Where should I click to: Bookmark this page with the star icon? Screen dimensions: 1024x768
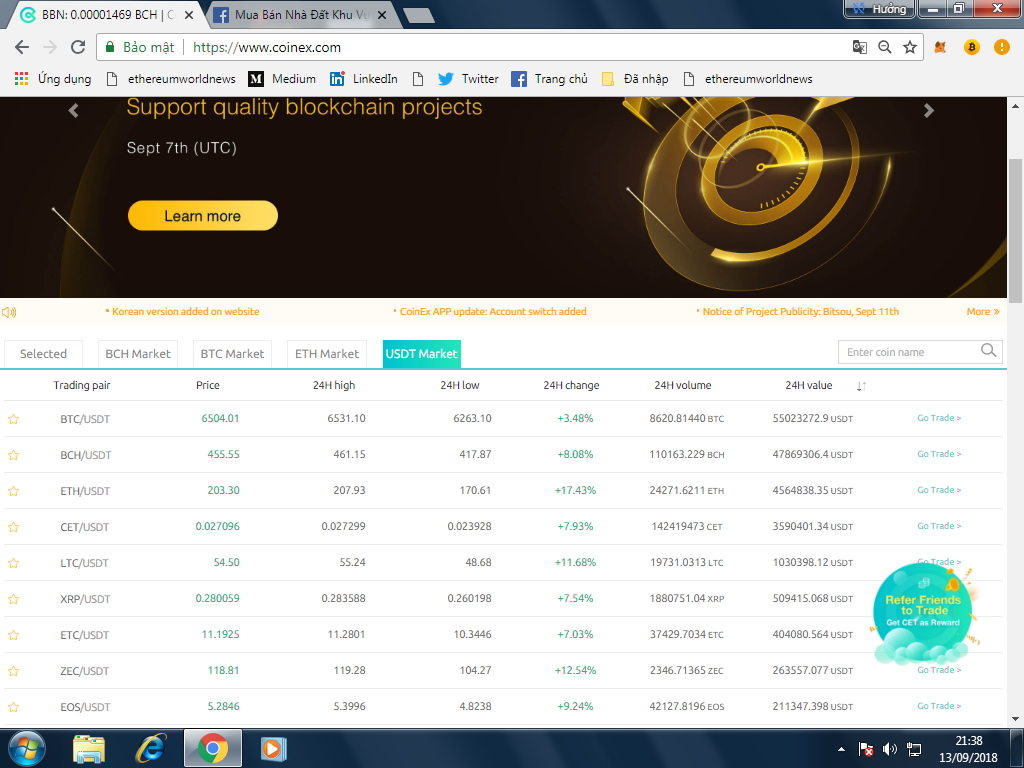coord(910,47)
